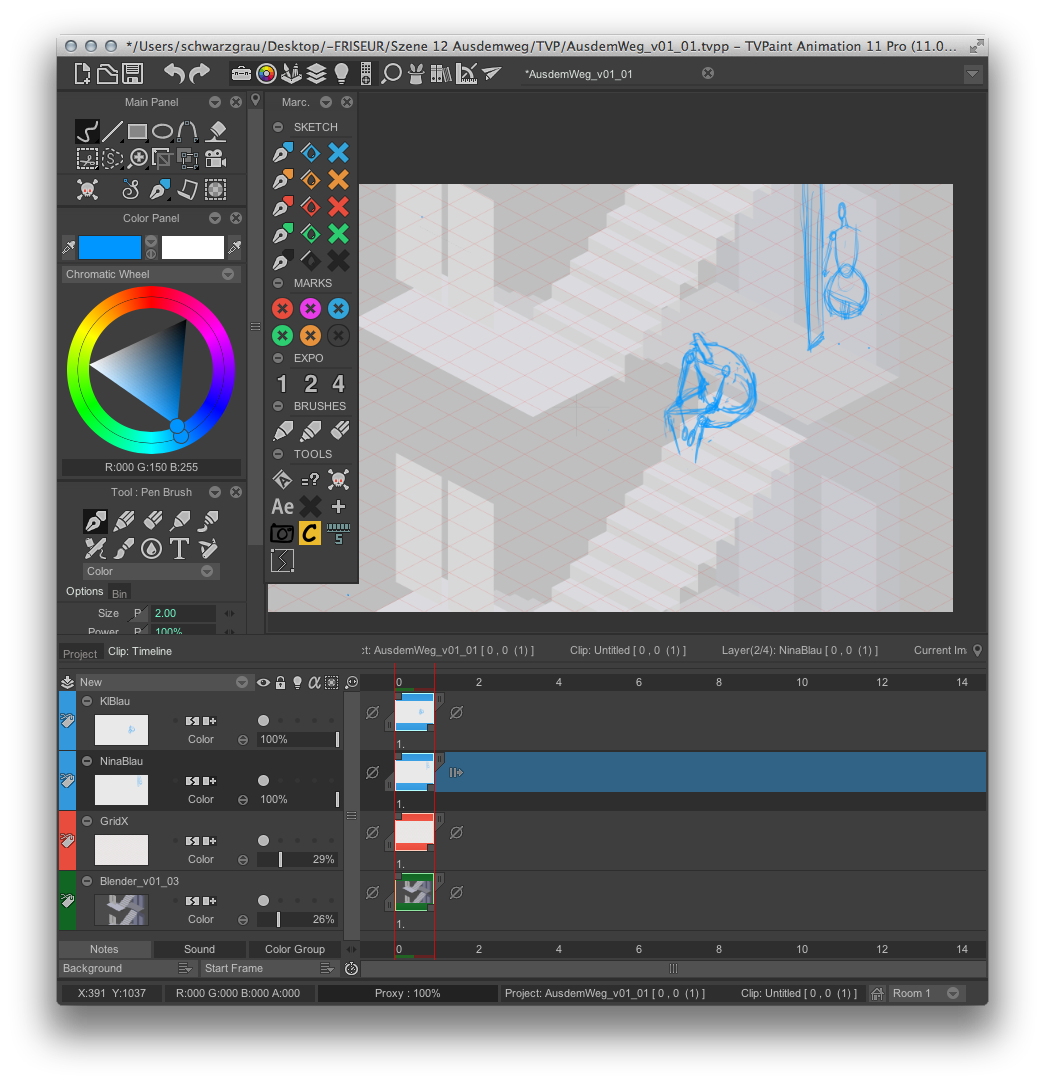The width and height of the screenshot is (1045, 1084).
Task: Switch to the Clip: Timeline tab
Action: (x=140, y=651)
